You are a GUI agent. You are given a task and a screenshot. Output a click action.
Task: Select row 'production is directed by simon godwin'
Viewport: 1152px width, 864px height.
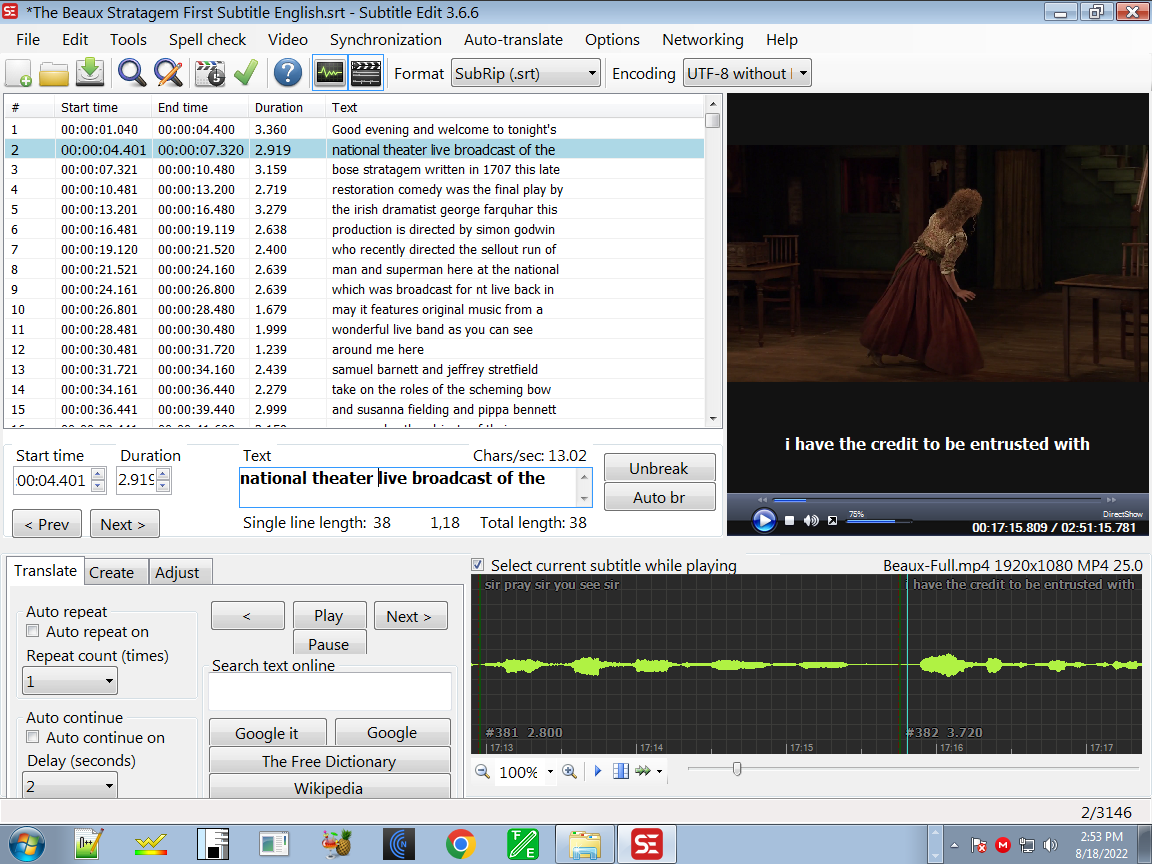[354, 230]
